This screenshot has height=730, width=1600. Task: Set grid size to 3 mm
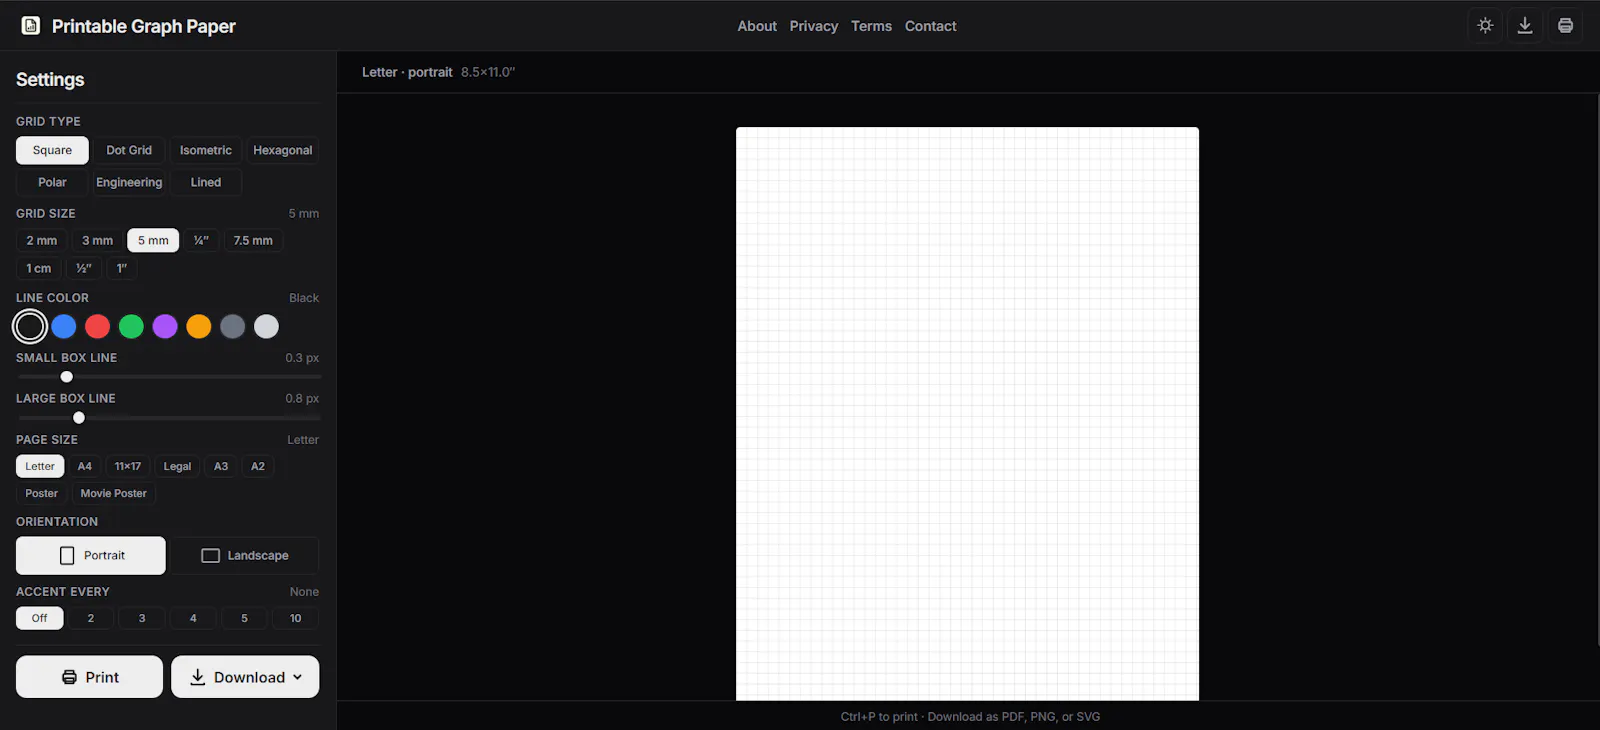(x=97, y=240)
